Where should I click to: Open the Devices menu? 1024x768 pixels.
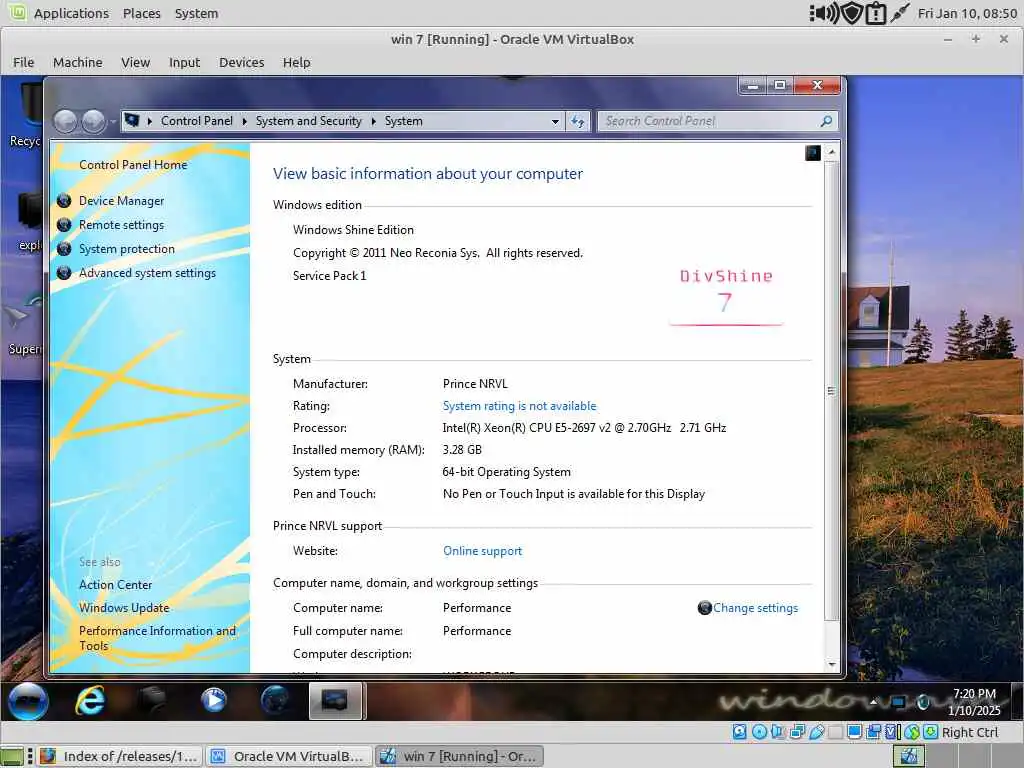[x=242, y=63]
